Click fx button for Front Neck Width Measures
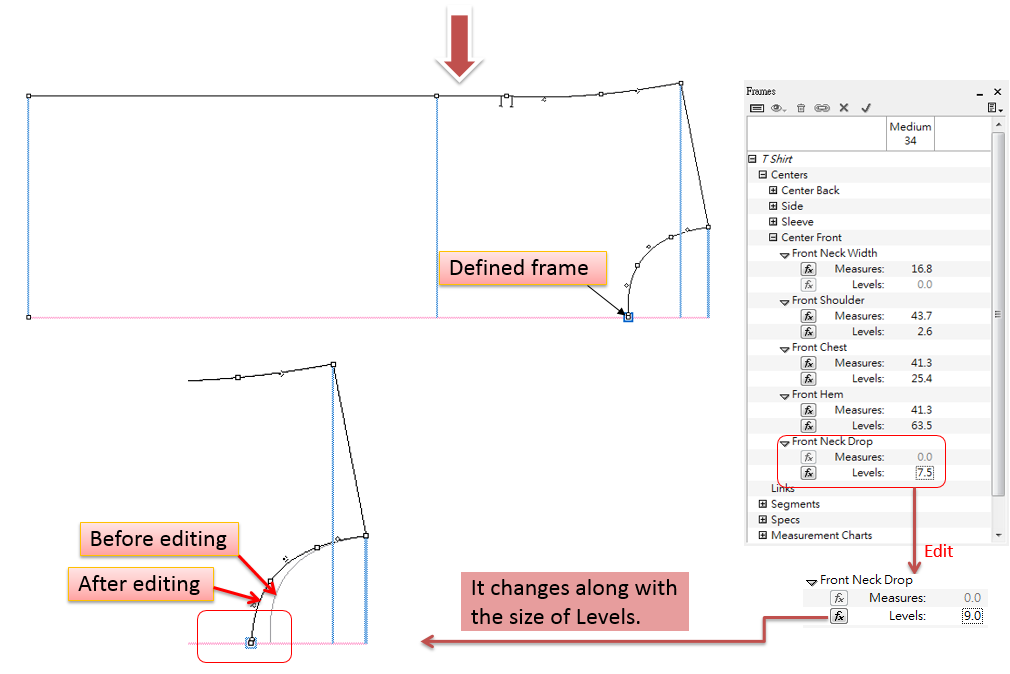 (x=809, y=269)
